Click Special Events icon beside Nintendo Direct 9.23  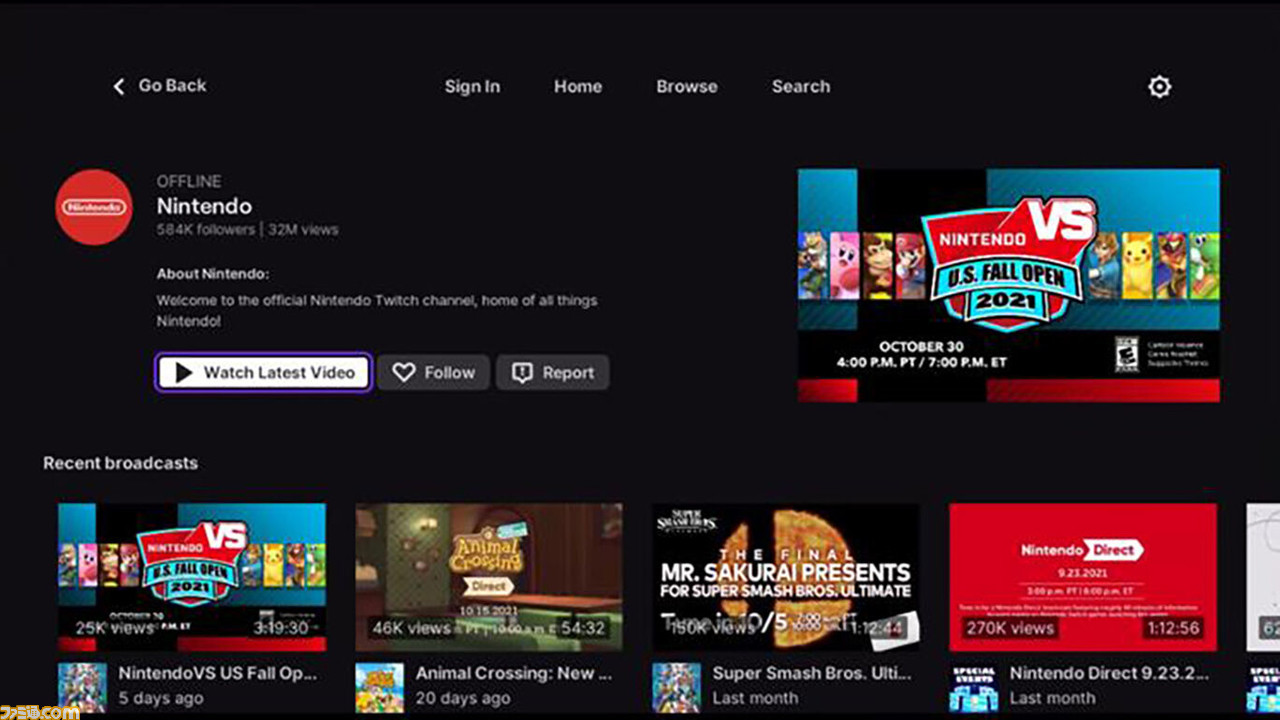coord(973,687)
